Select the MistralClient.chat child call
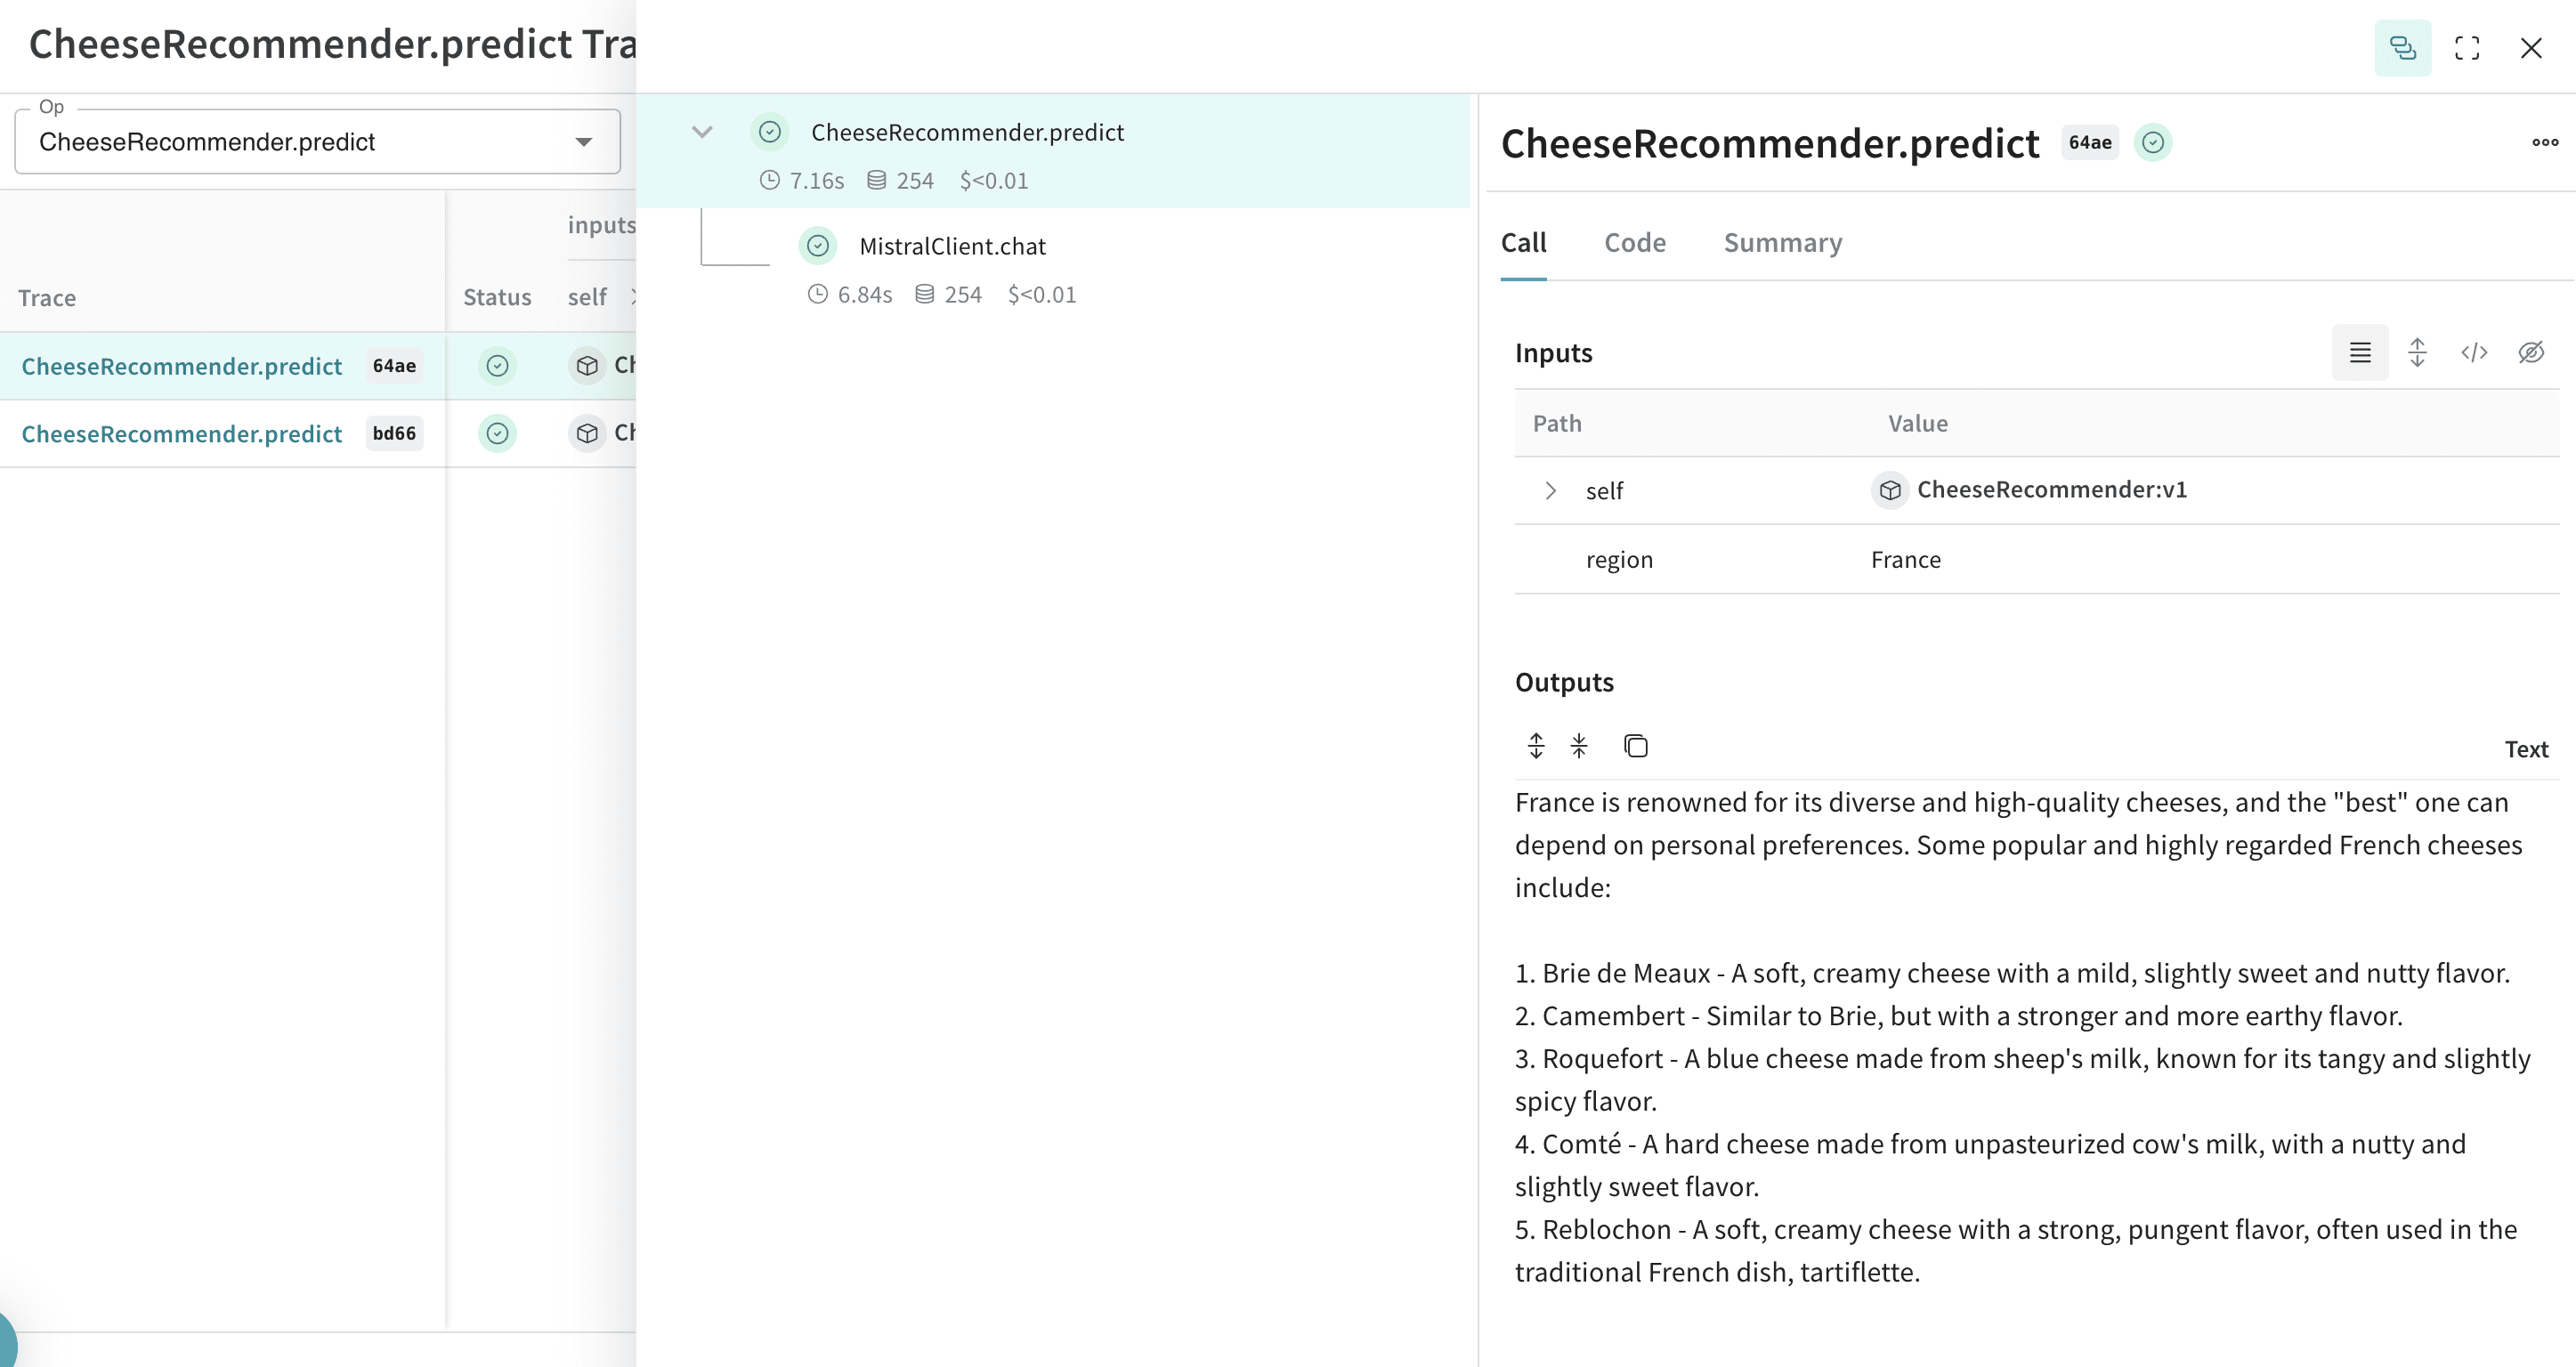The height and width of the screenshot is (1367, 2576). [952, 246]
